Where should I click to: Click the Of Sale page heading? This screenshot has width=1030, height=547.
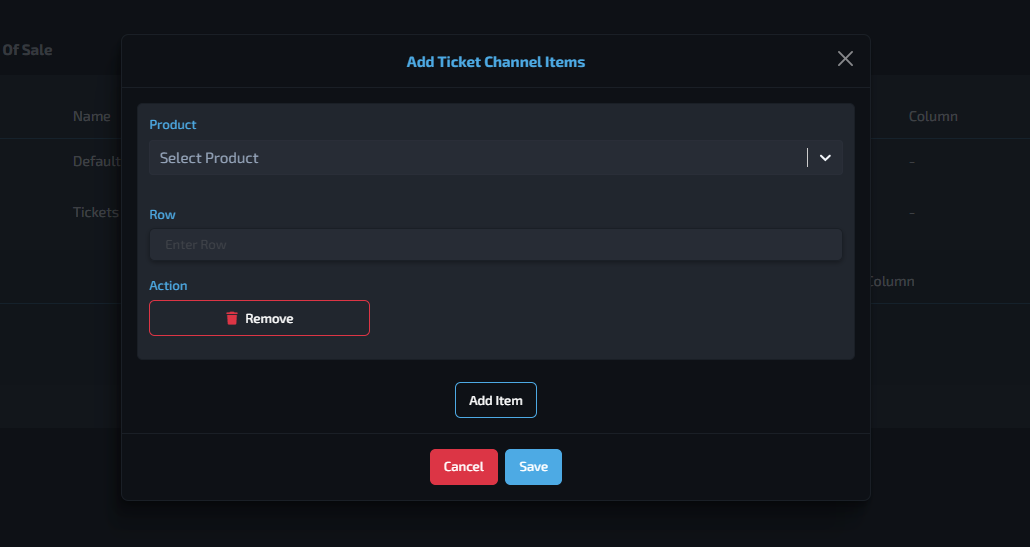tap(27, 50)
